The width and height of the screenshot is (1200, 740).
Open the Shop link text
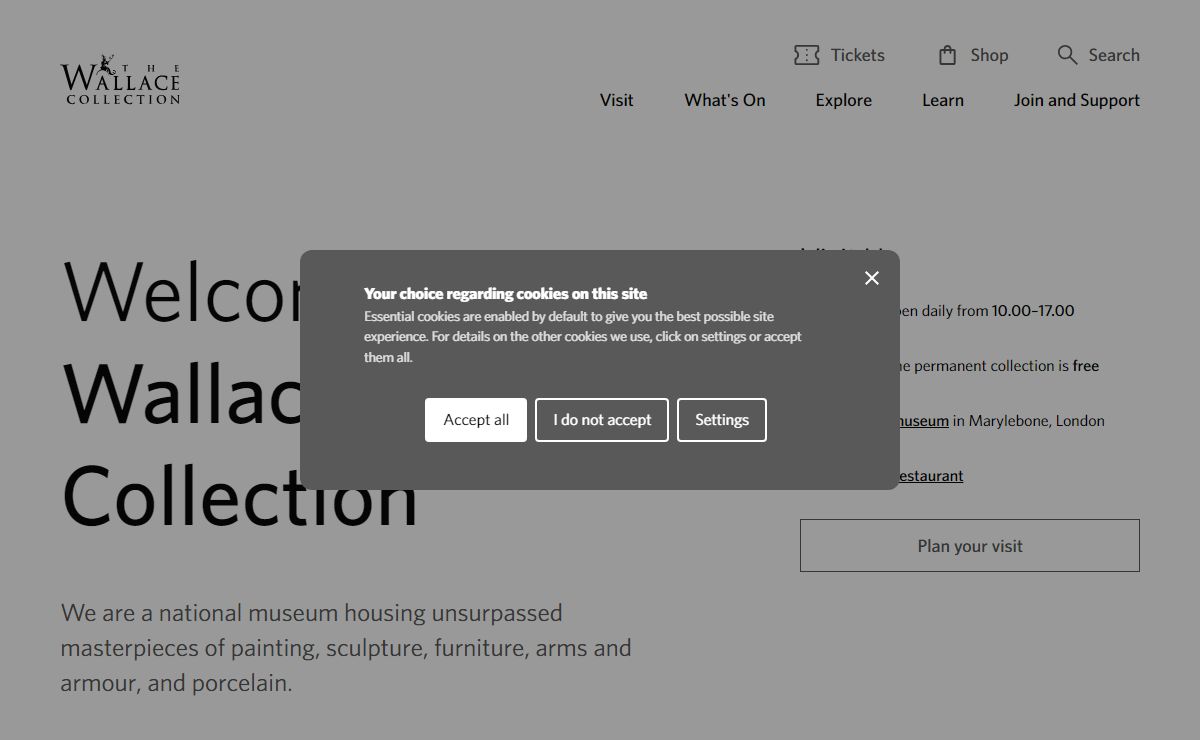coord(989,55)
